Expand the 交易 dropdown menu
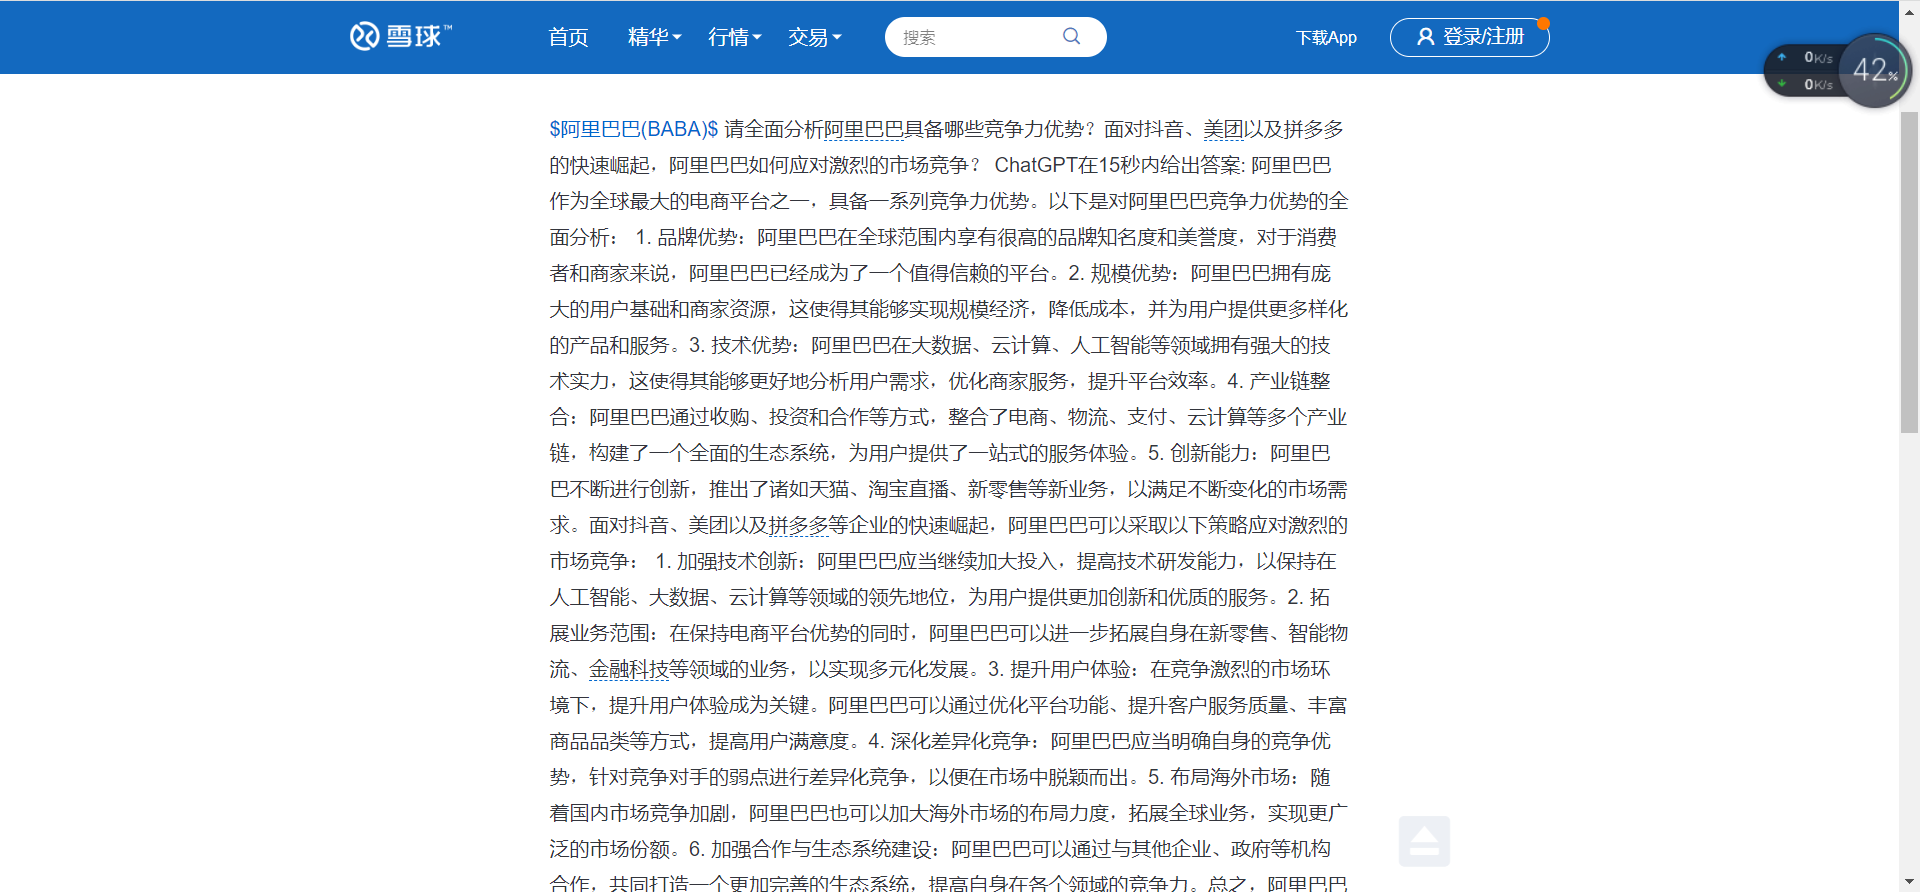This screenshot has width=1920, height=892. click(814, 37)
